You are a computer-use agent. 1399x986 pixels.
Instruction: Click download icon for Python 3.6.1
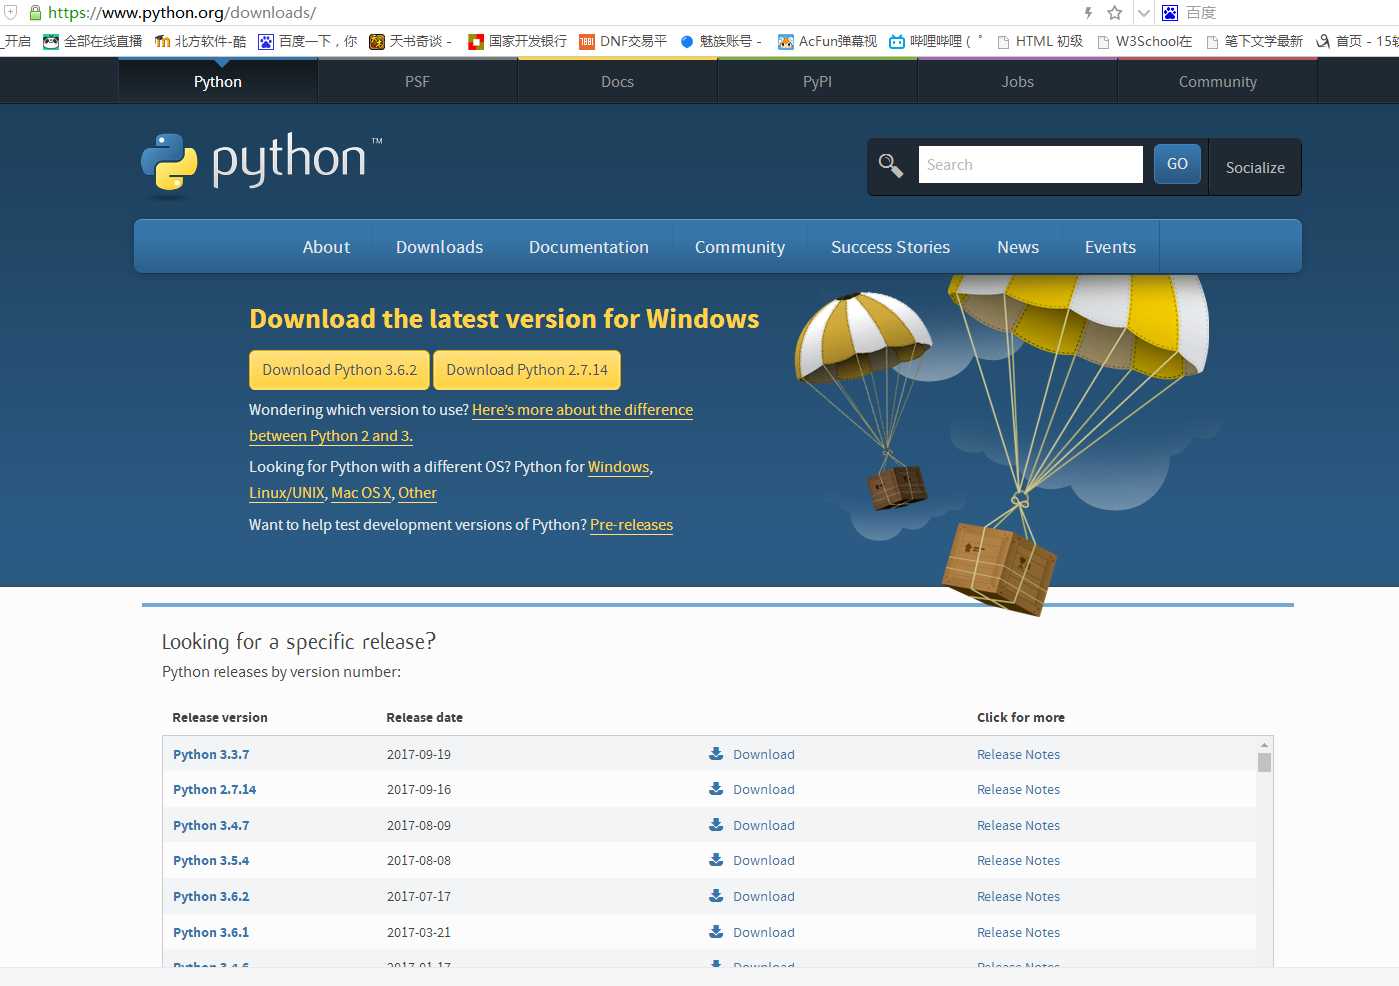pyautogui.click(x=716, y=932)
